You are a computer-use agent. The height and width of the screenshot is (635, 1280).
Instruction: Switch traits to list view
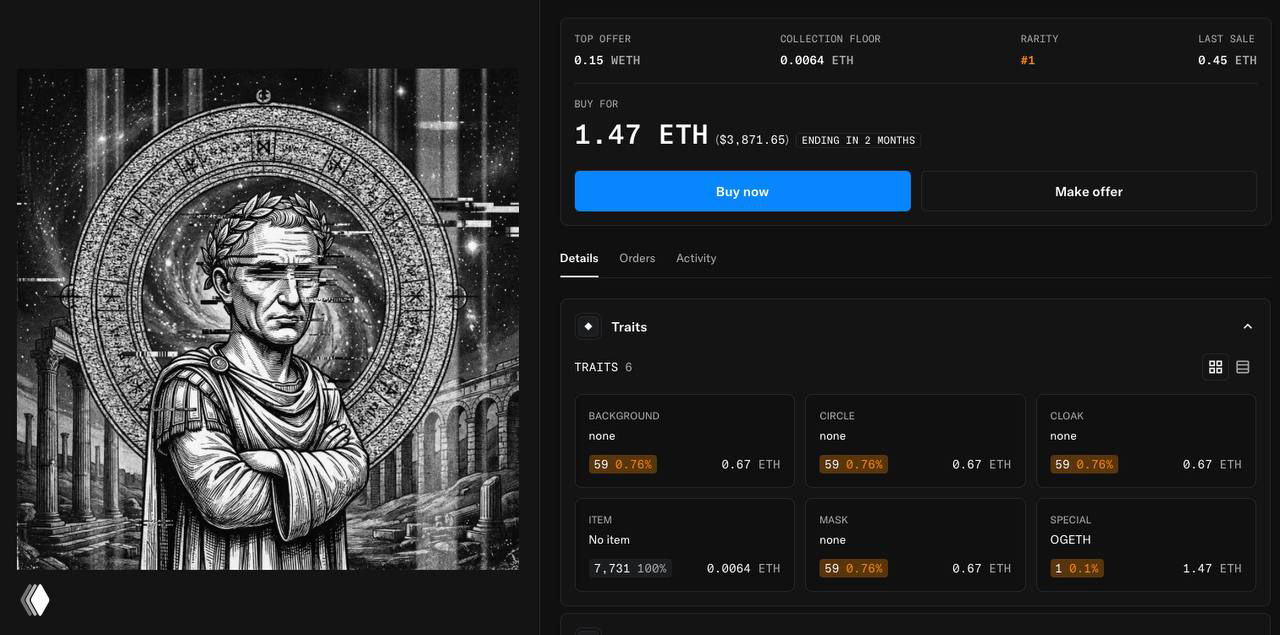(x=1243, y=367)
